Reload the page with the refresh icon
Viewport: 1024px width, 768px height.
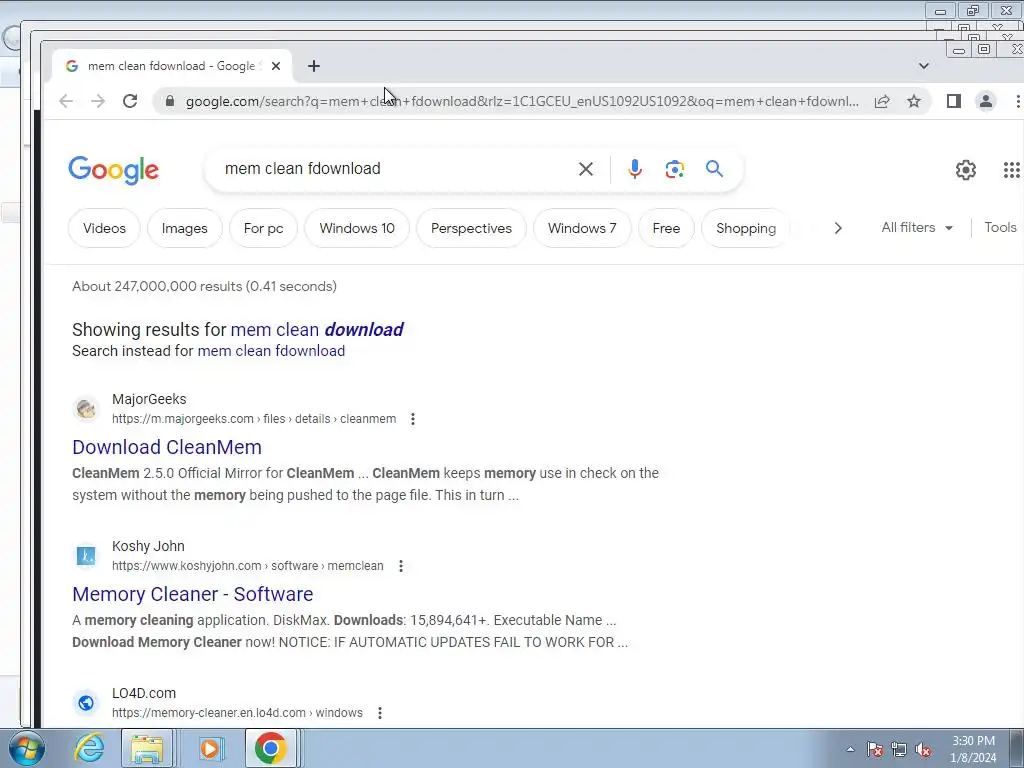[x=130, y=101]
